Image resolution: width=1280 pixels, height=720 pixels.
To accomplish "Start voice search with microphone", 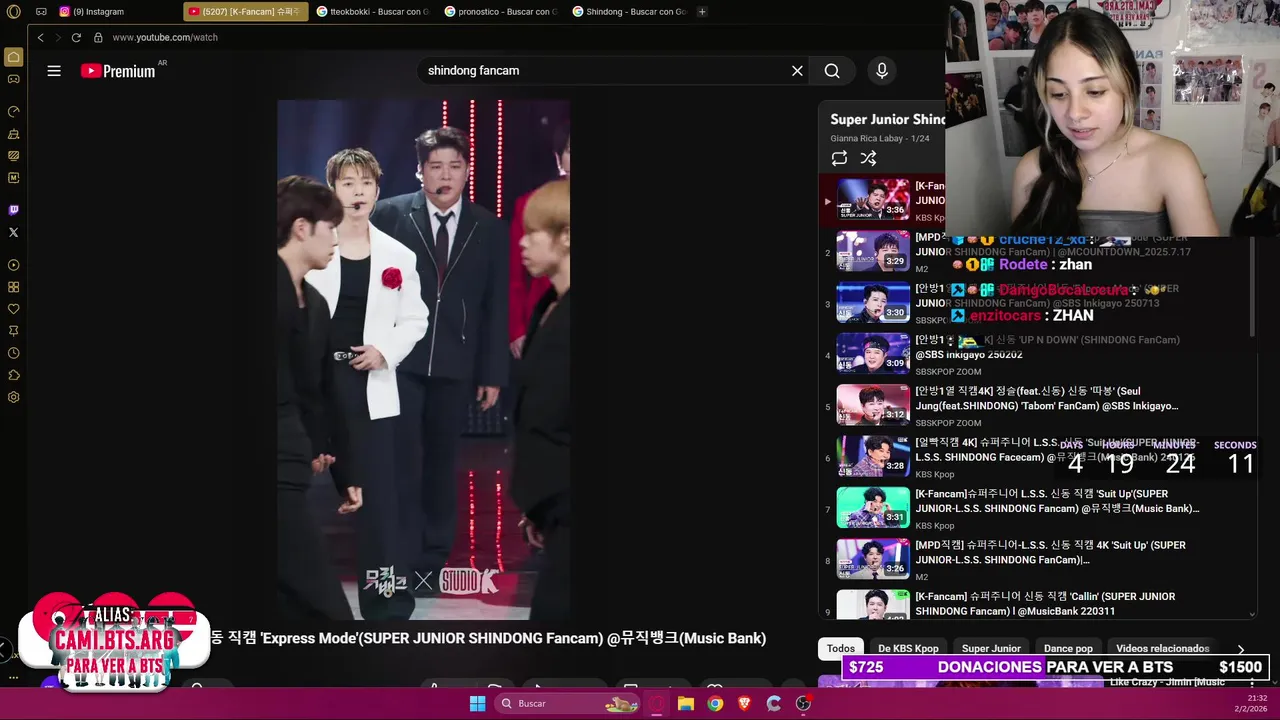I will [882, 71].
